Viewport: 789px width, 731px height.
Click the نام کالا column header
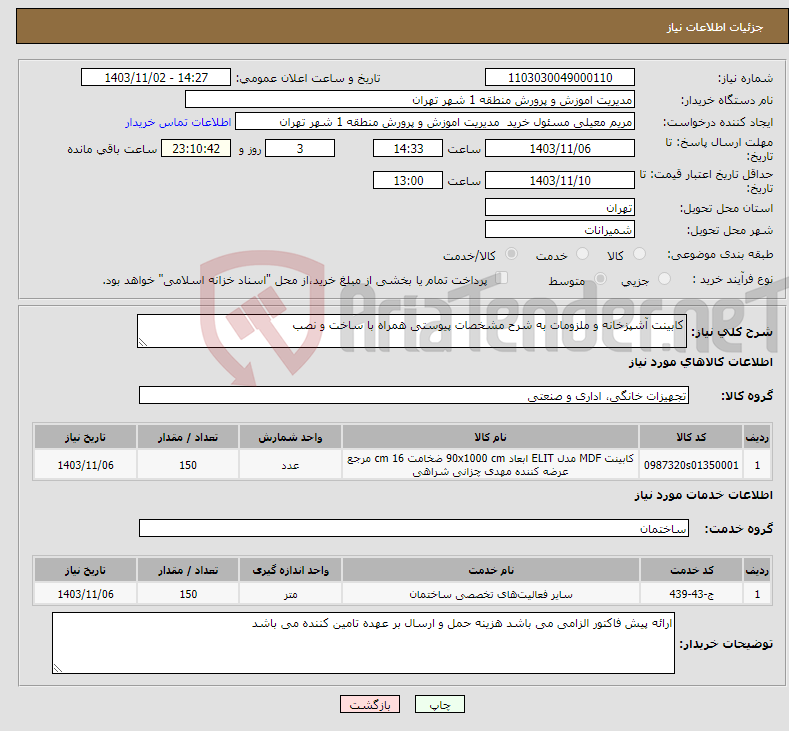point(490,437)
